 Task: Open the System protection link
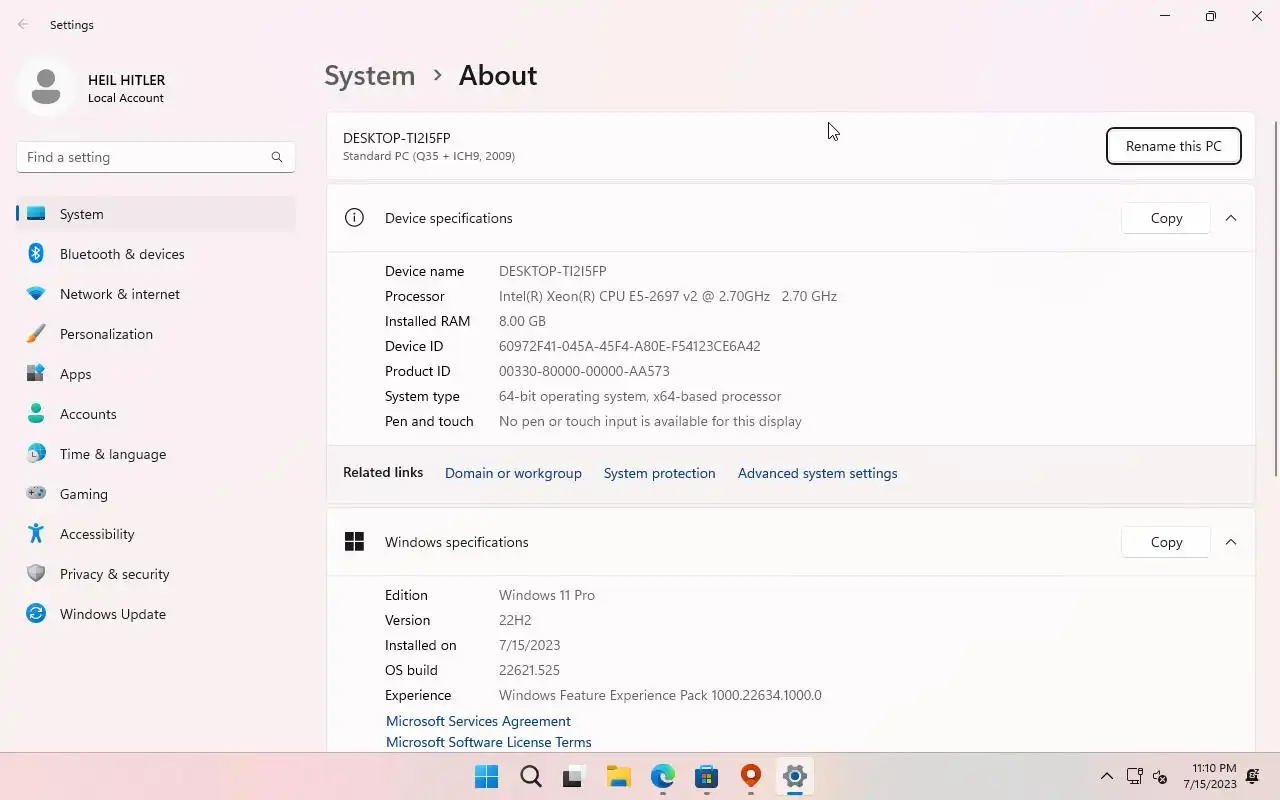pos(660,473)
